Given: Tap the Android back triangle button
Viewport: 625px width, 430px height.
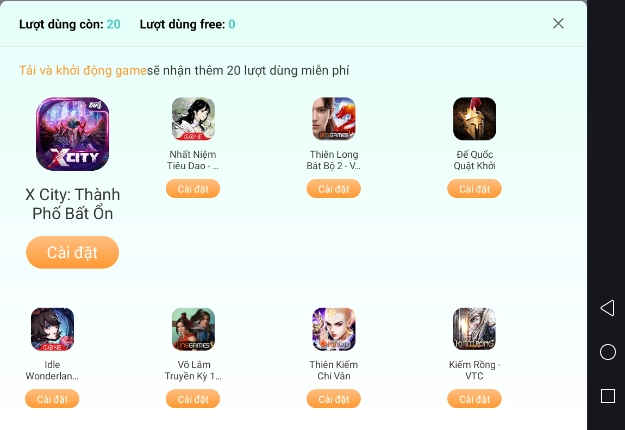Looking at the screenshot, I should (x=607, y=308).
